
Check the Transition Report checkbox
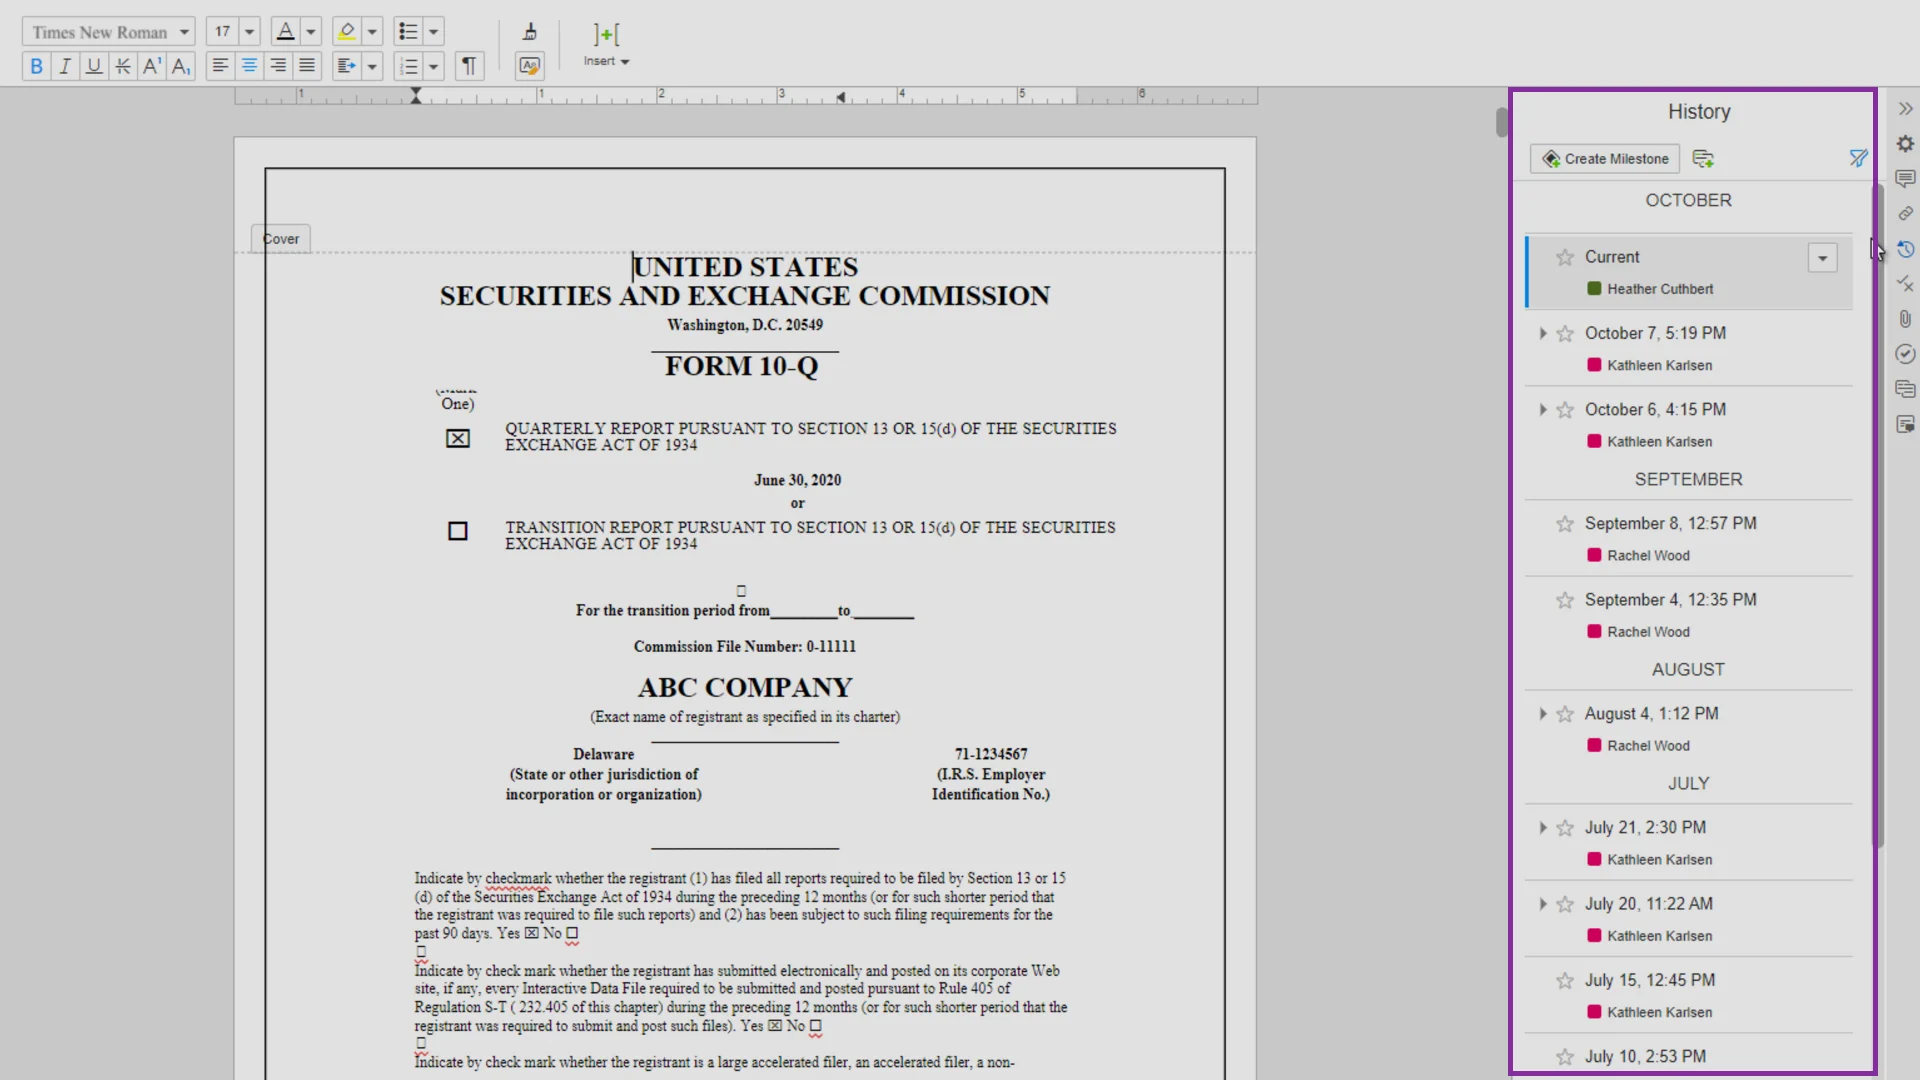(x=456, y=530)
